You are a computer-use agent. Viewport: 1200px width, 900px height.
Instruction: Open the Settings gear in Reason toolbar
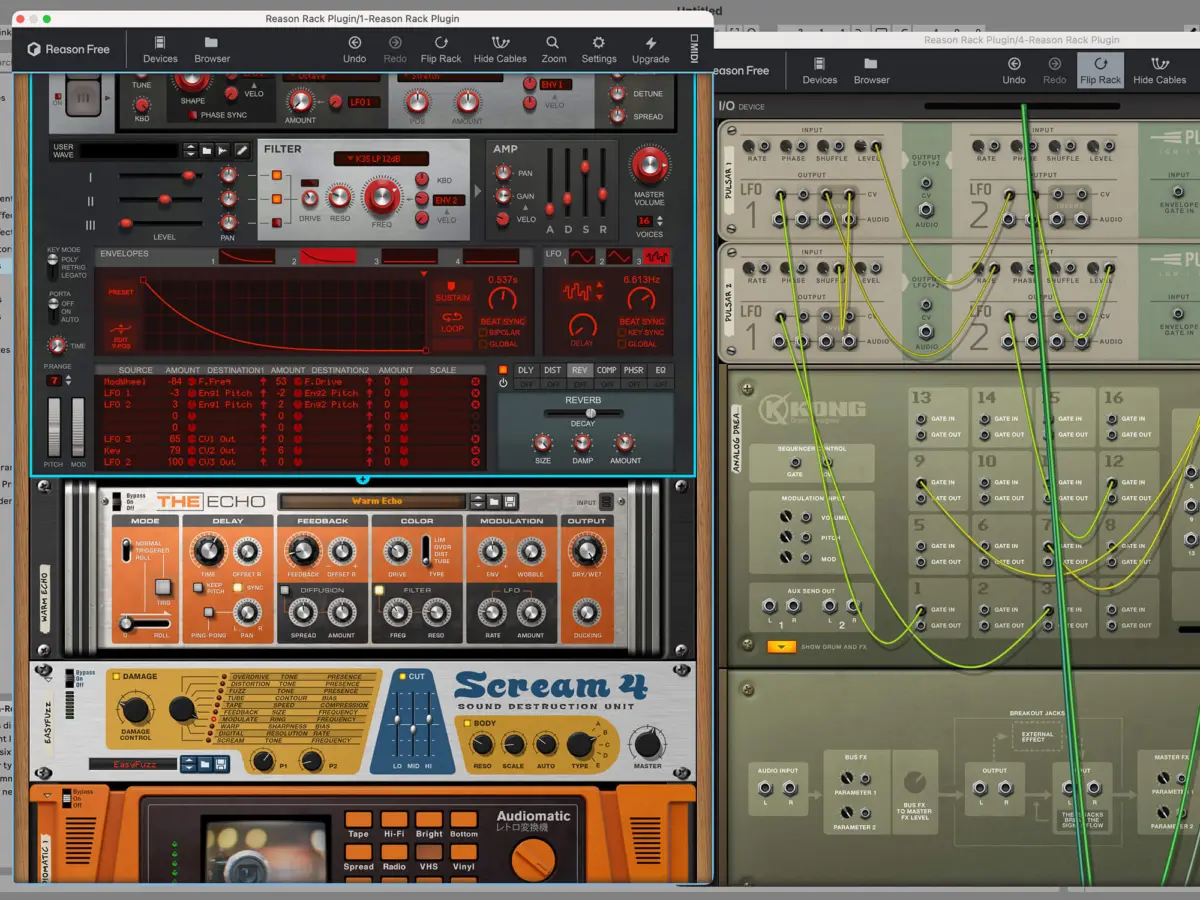coord(599,49)
